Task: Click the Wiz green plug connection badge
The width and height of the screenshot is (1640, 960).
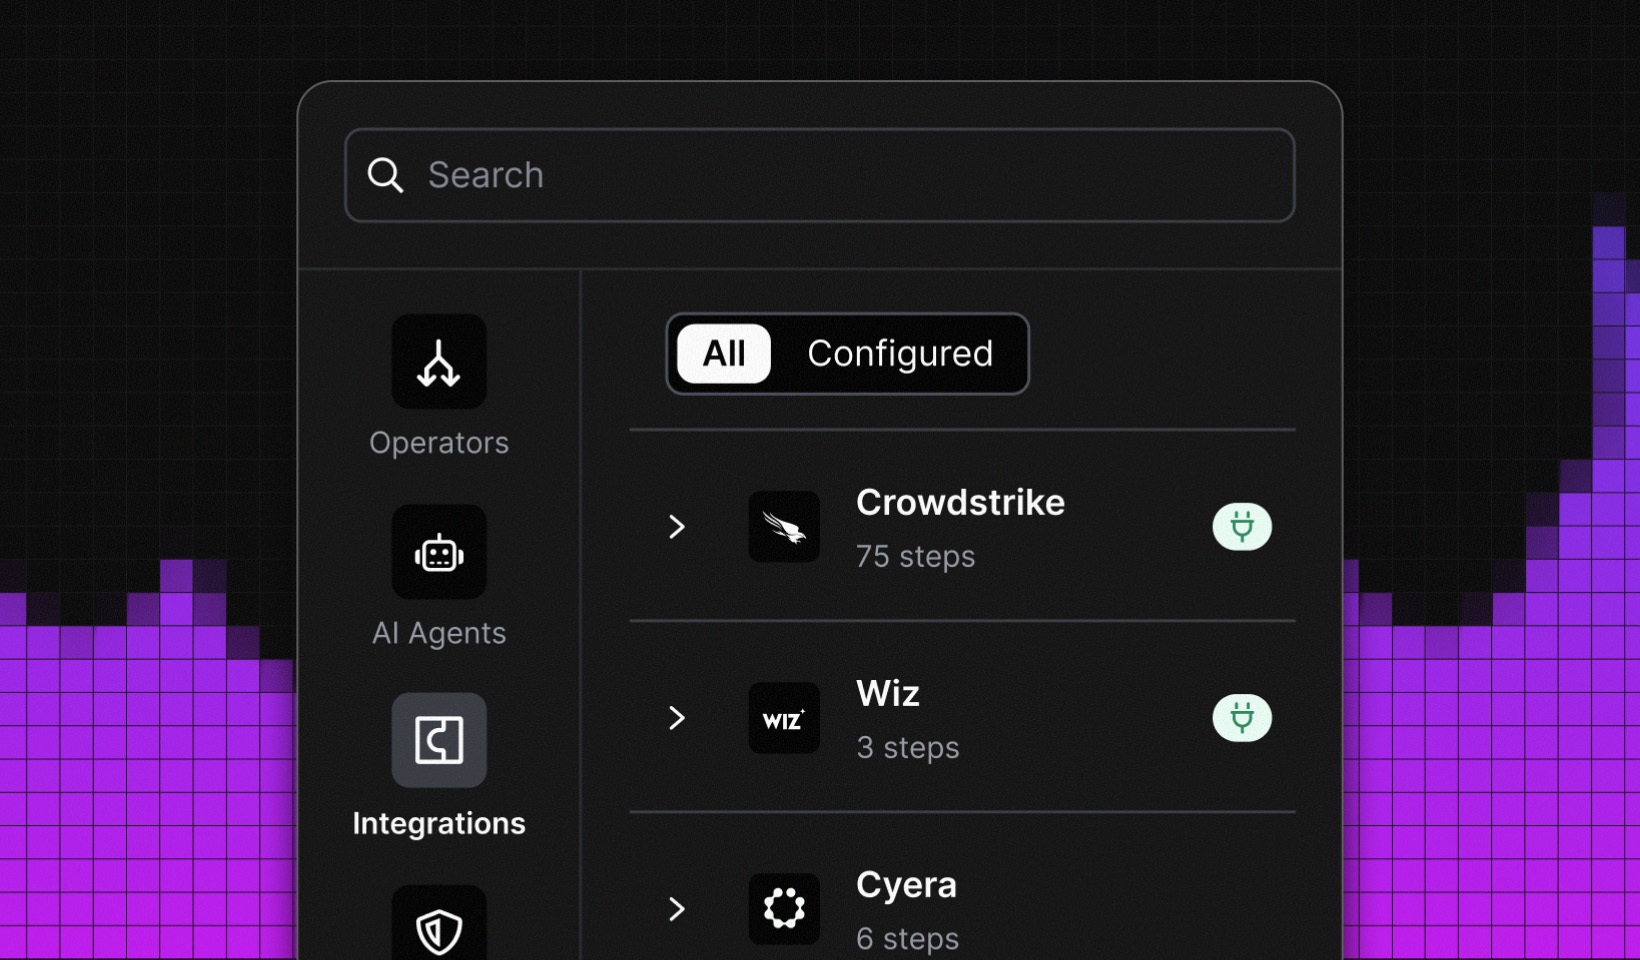Action: pyautogui.click(x=1242, y=718)
